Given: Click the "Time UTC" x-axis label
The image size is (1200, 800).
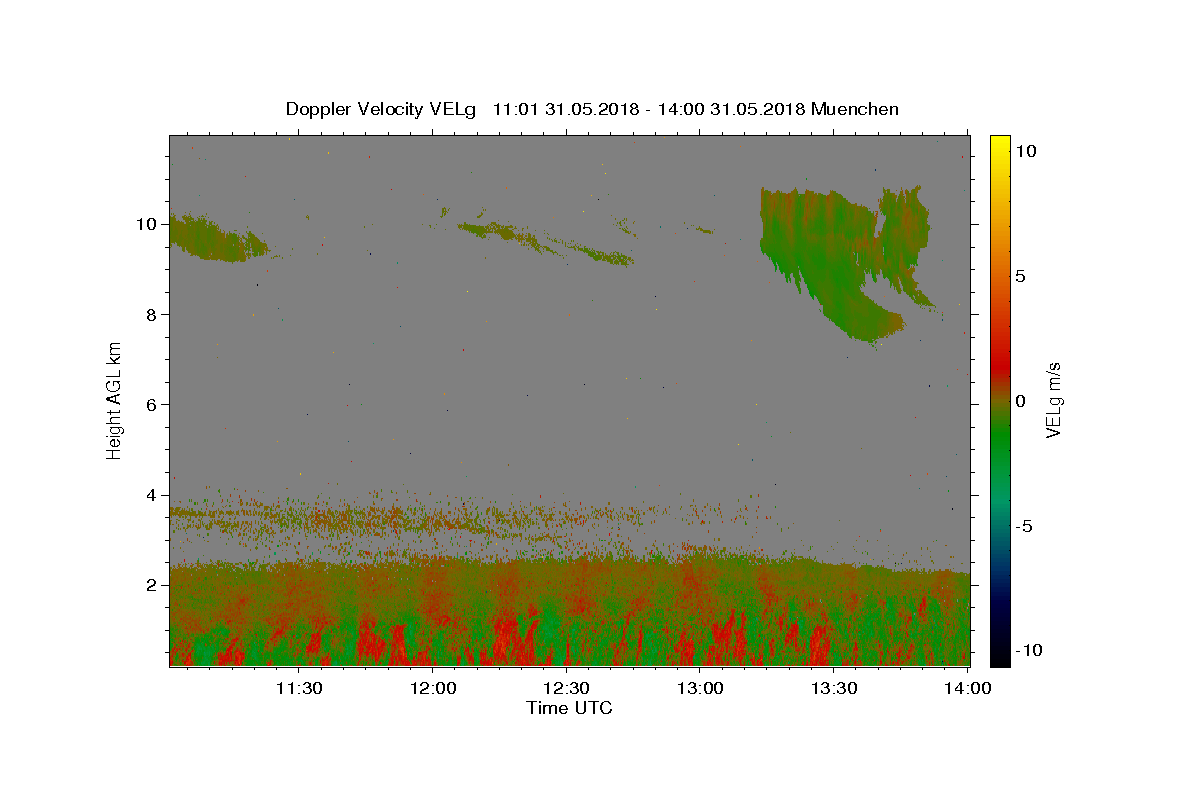Looking at the screenshot, I should 569,708.
